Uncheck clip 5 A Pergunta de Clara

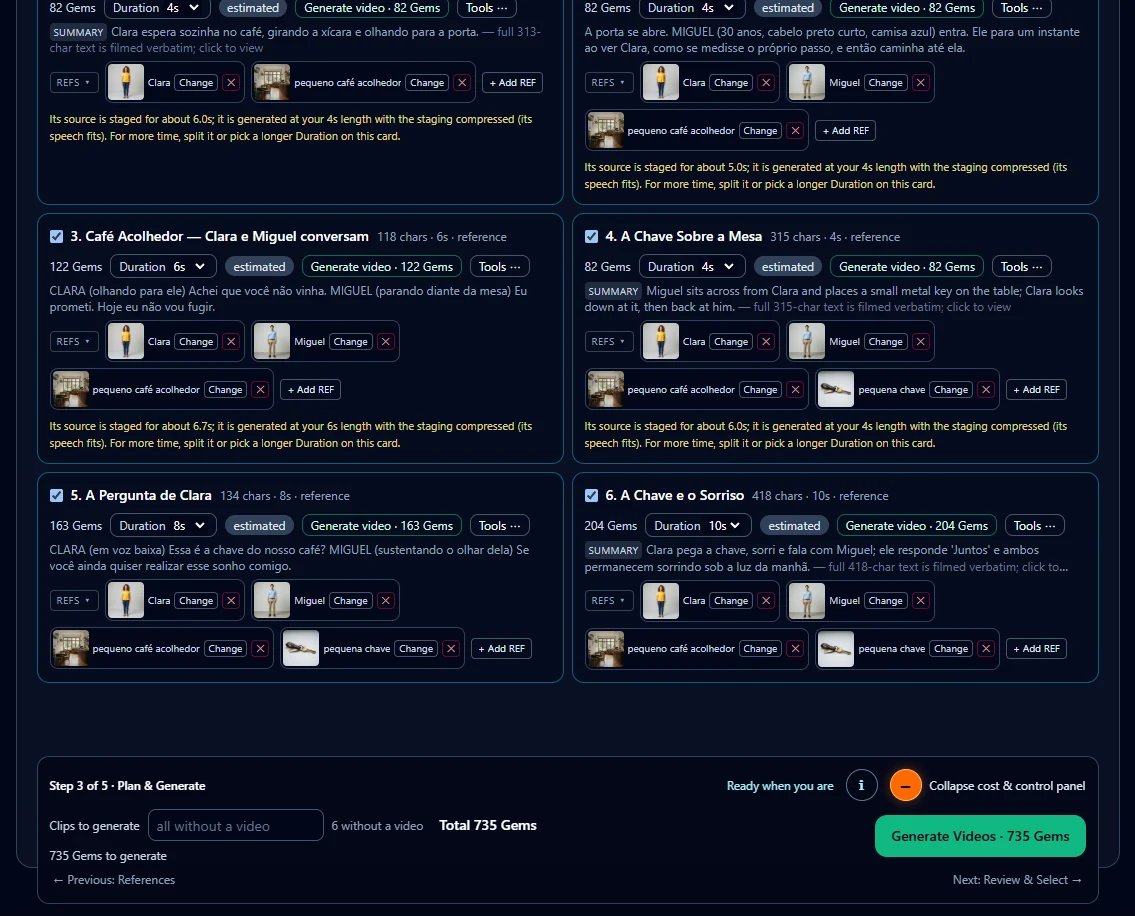point(56,496)
